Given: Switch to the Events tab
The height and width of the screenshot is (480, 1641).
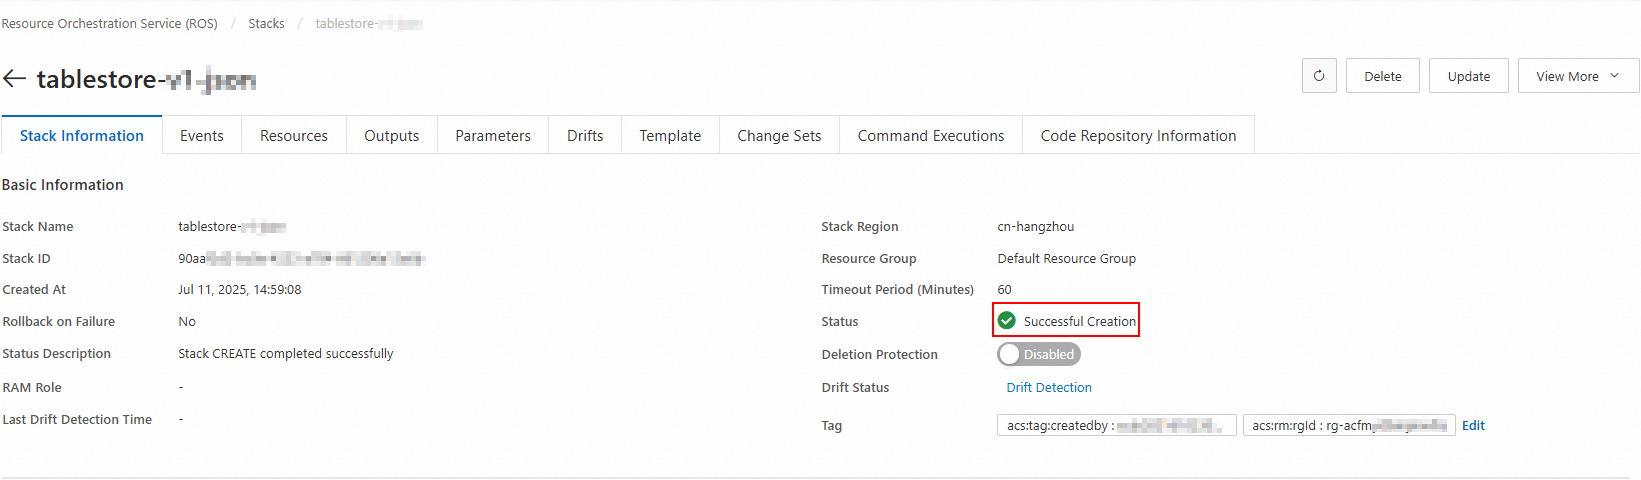Looking at the screenshot, I should pyautogui.click(x=202, y=136).
